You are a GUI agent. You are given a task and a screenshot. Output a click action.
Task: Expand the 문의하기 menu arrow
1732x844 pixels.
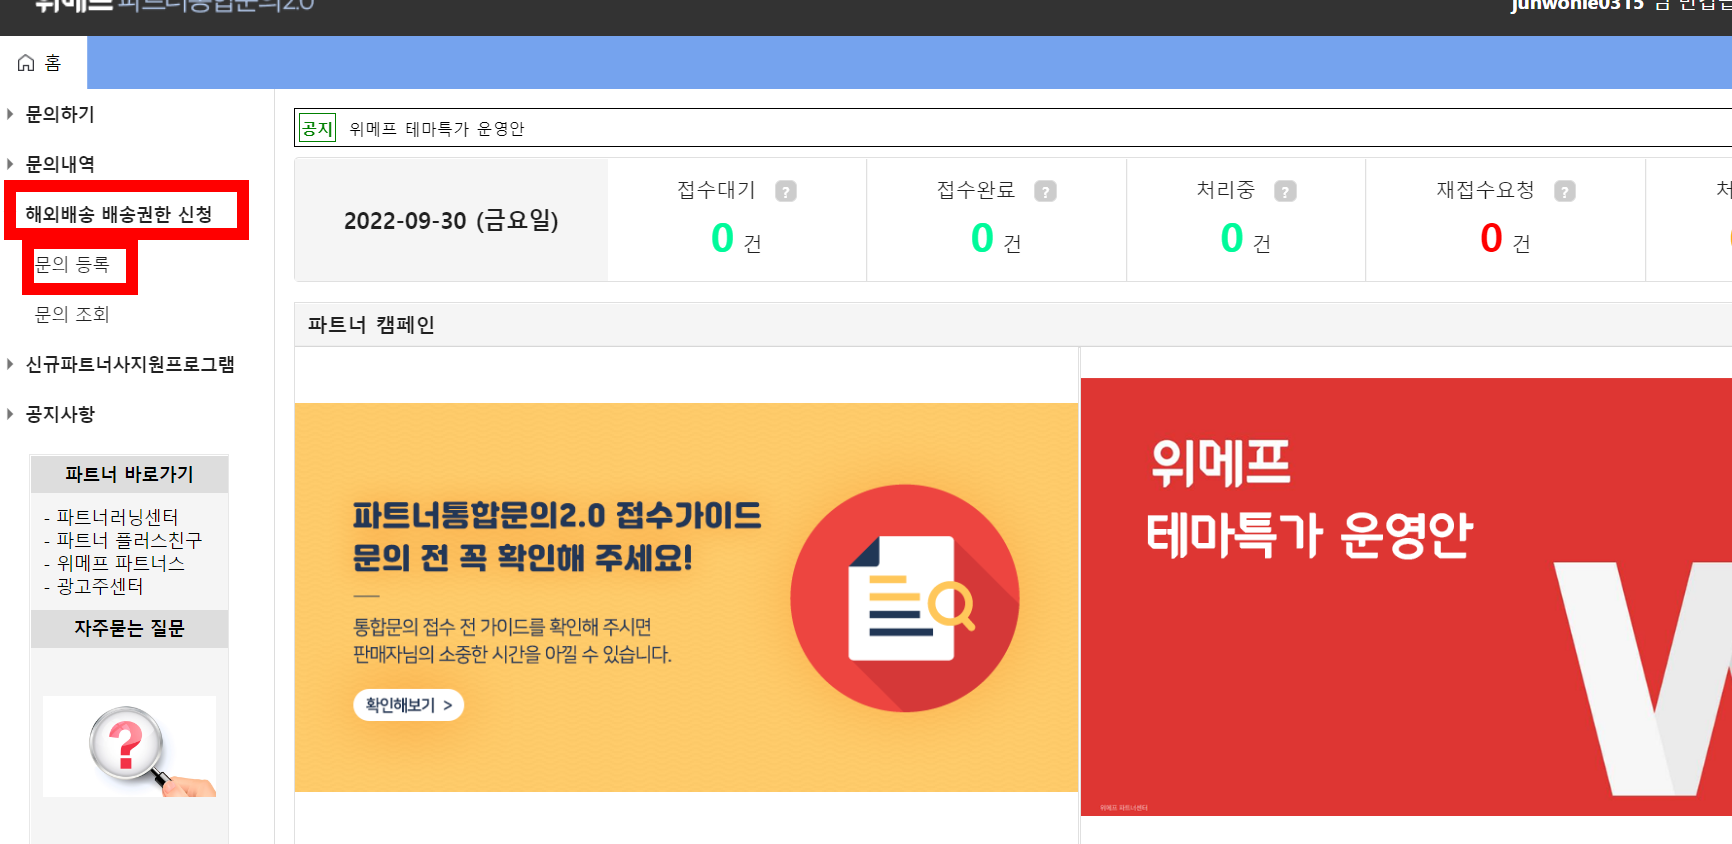coord(10,114)
